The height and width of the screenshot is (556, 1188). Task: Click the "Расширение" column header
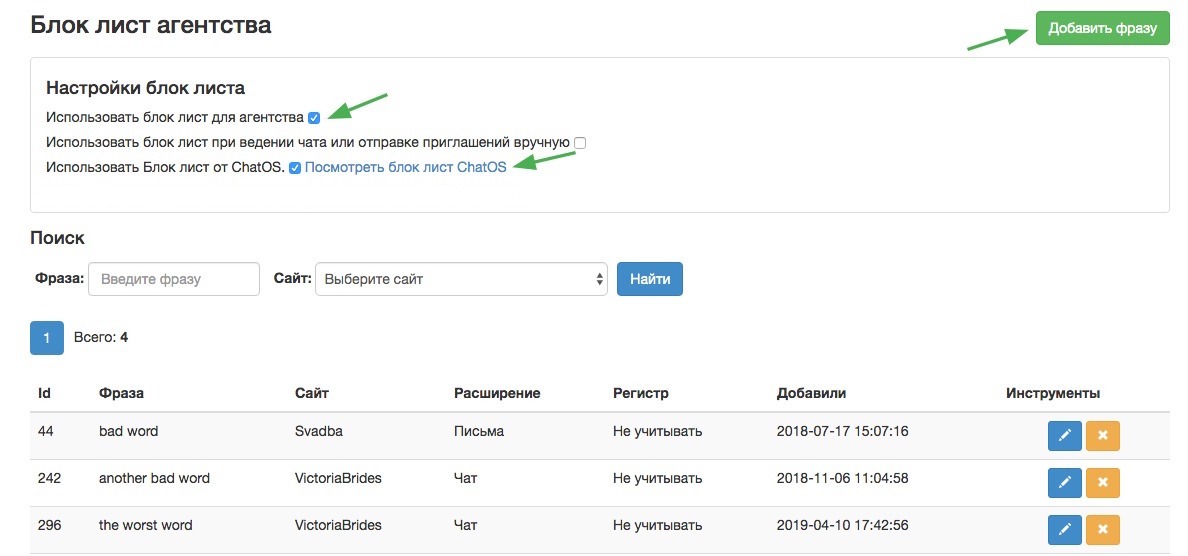pos(497,393)
